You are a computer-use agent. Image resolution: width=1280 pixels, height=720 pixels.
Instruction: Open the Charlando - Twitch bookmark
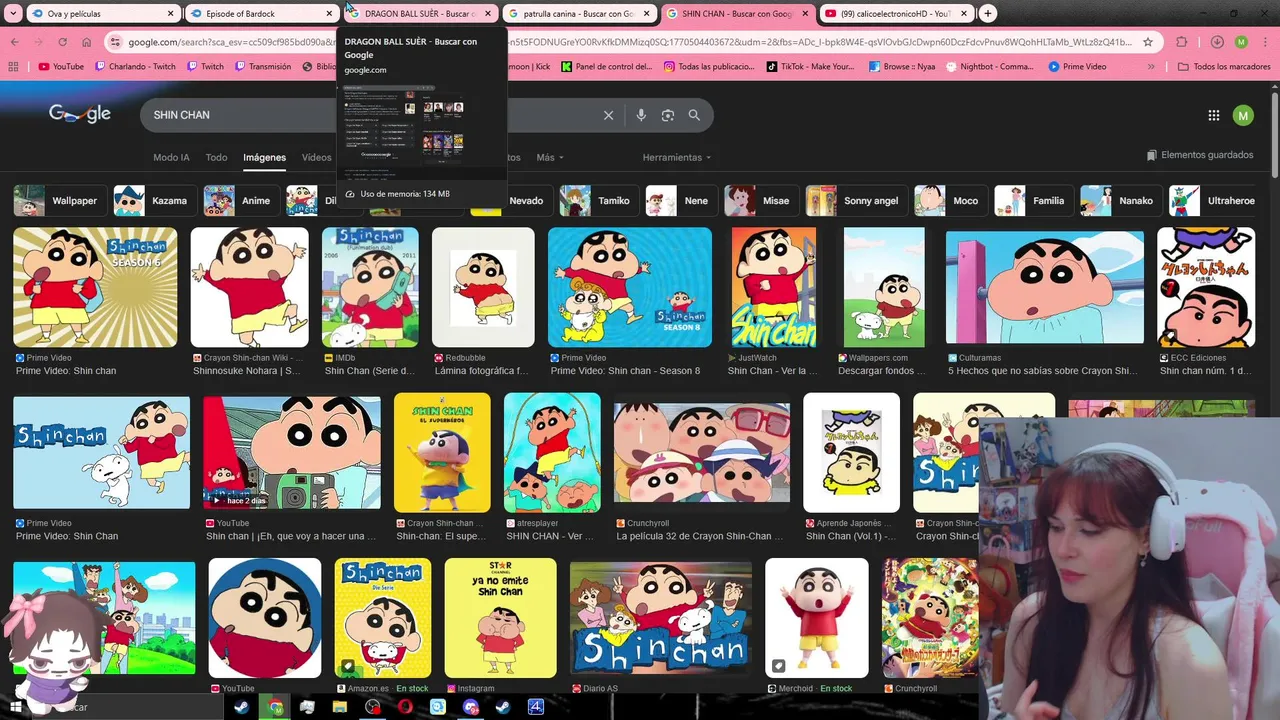pos(135,67)
